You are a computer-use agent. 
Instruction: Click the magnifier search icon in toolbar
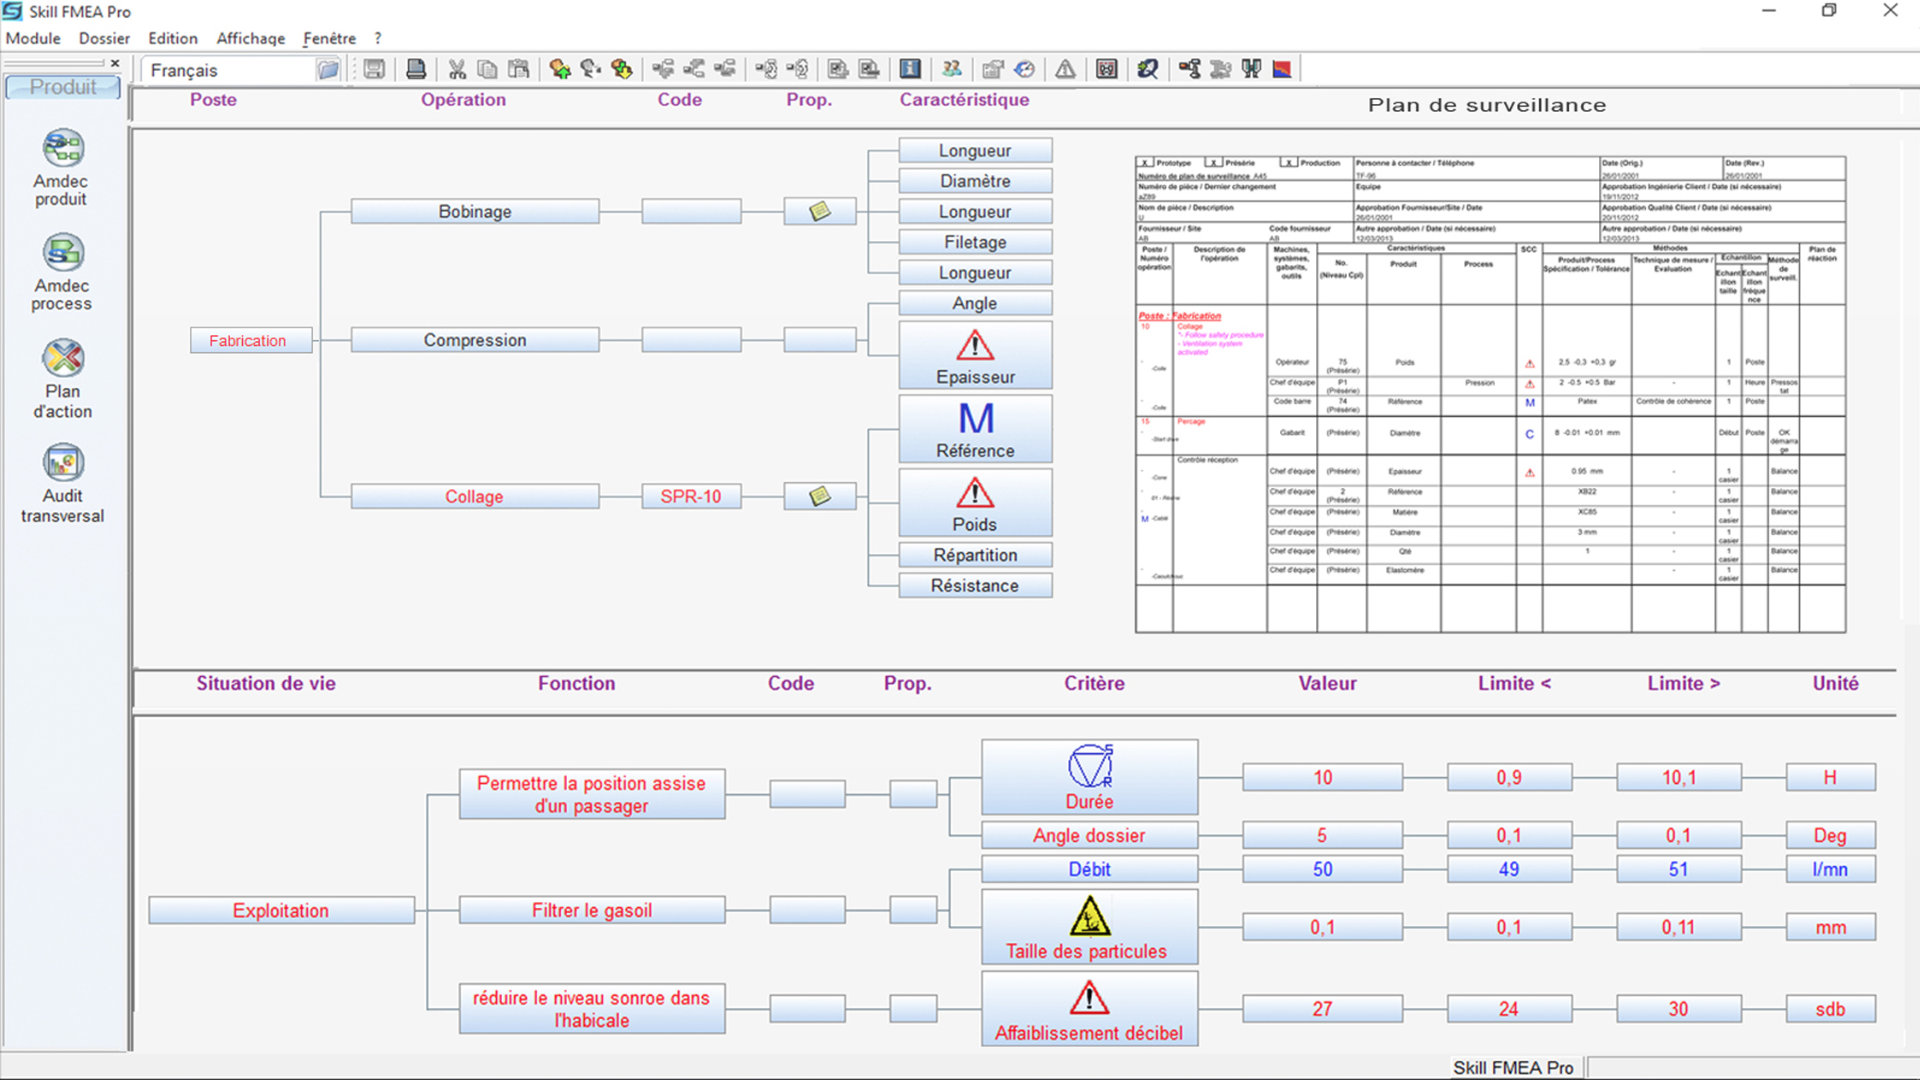[1148, 69]
